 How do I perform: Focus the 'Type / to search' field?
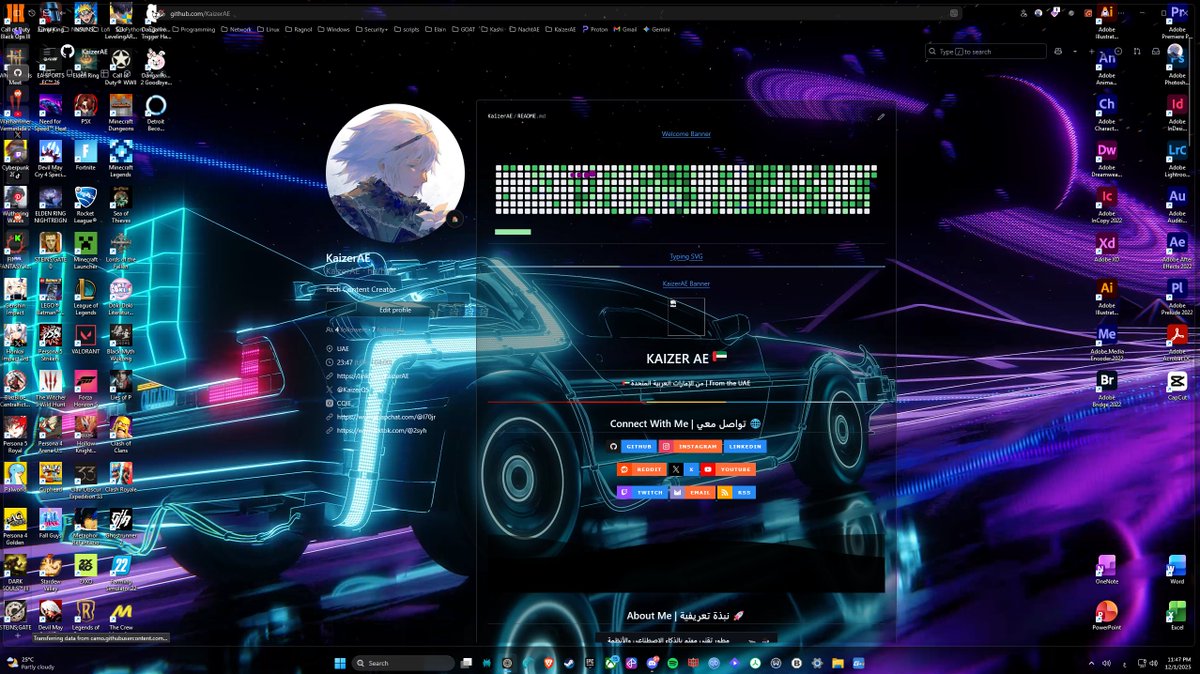click(x=986, y=51)
